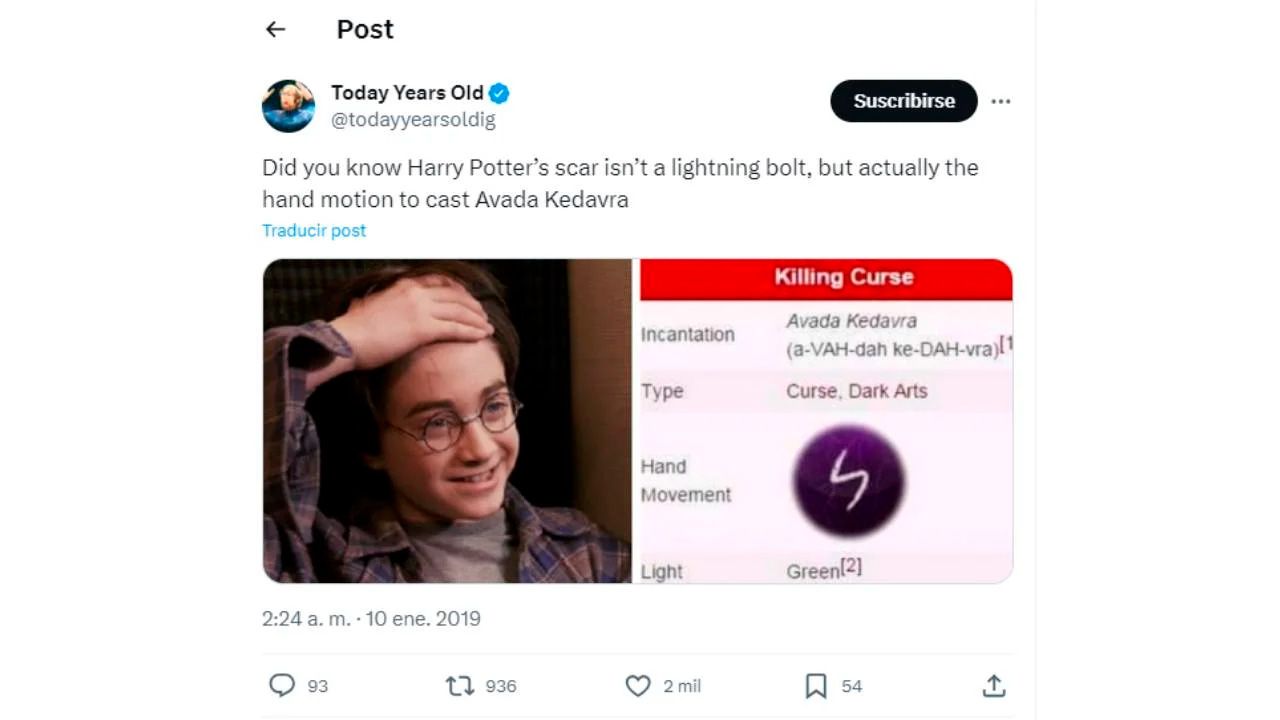This screenshot has width=1280, height=720.
Task: Click the 2 mil likes count
Action: point(682,686)
